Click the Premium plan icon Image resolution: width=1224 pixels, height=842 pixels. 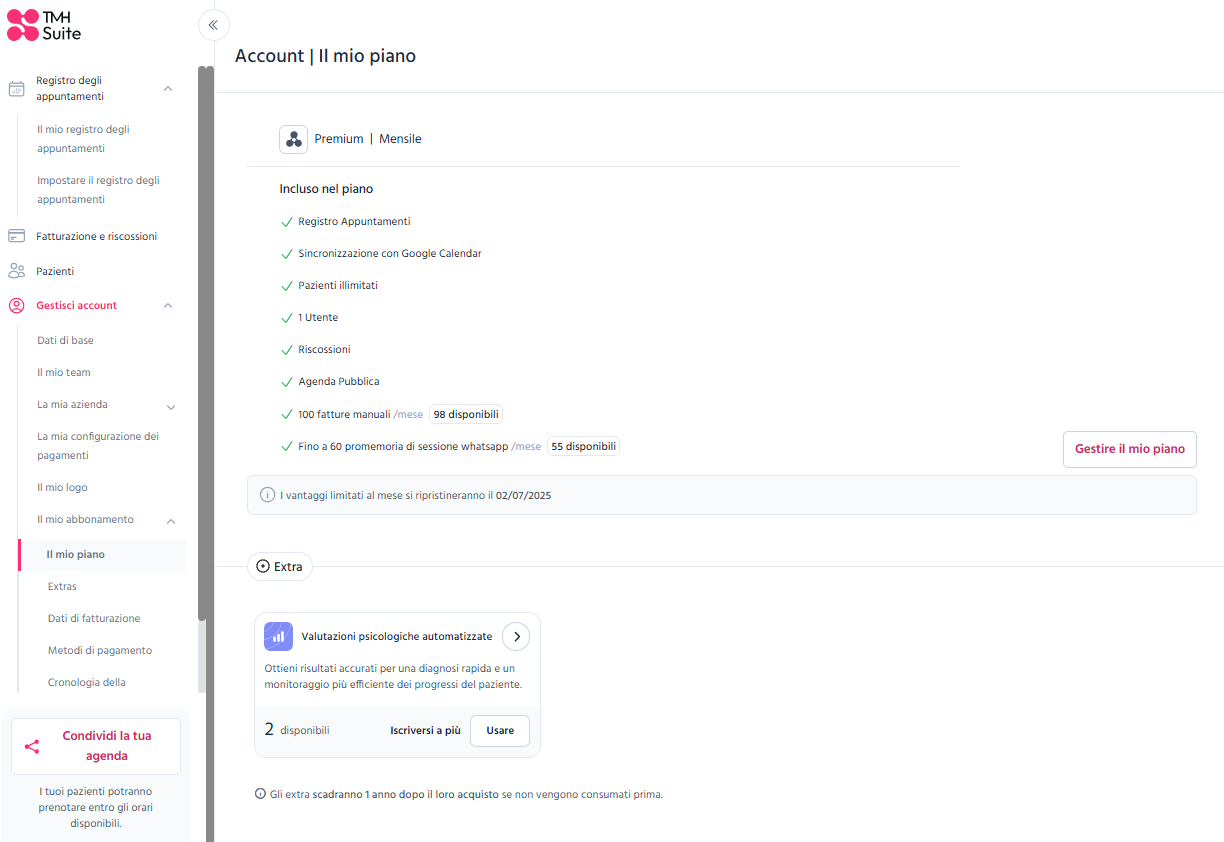coord(293,139)
